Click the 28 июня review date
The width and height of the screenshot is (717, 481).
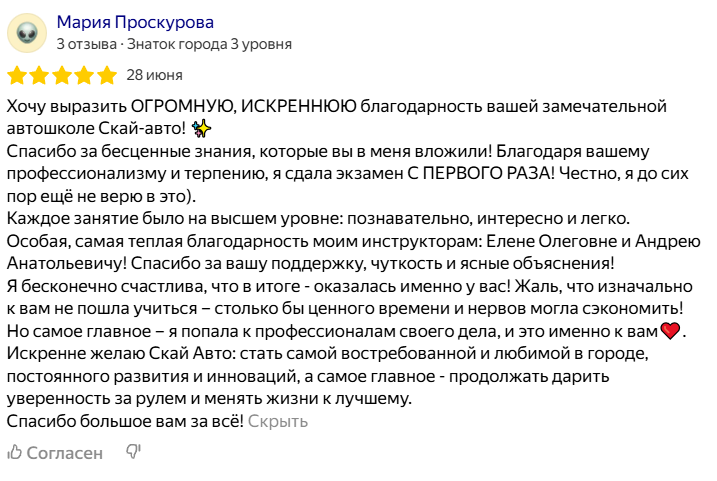pyautogui.click(x=154, y=75)
